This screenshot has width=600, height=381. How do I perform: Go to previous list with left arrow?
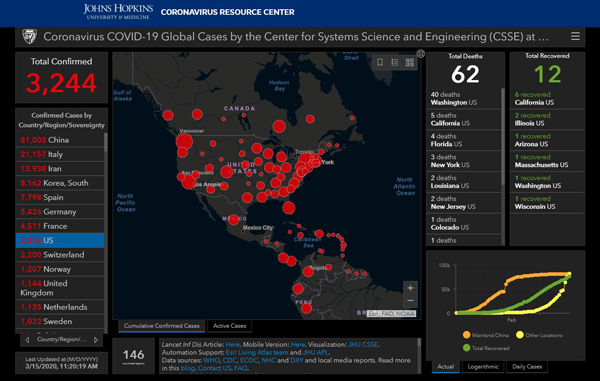point(27,340)
